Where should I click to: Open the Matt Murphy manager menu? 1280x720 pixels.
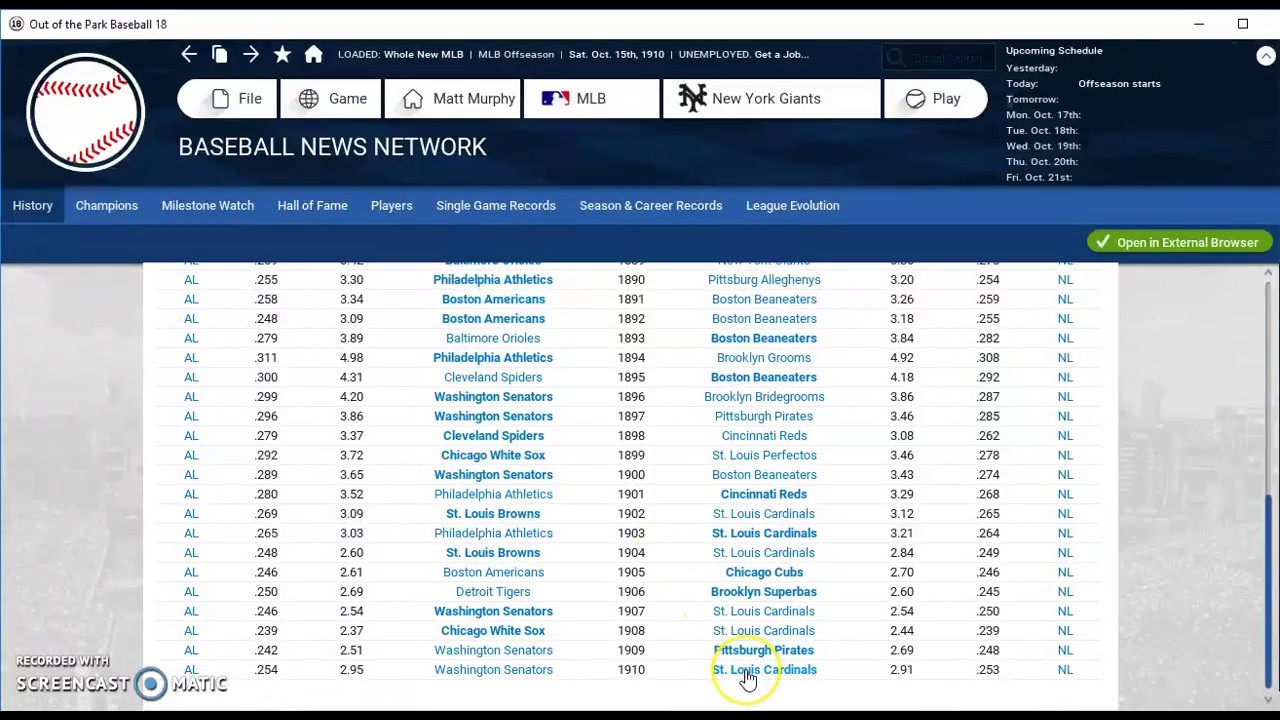[x=451, y=98]
